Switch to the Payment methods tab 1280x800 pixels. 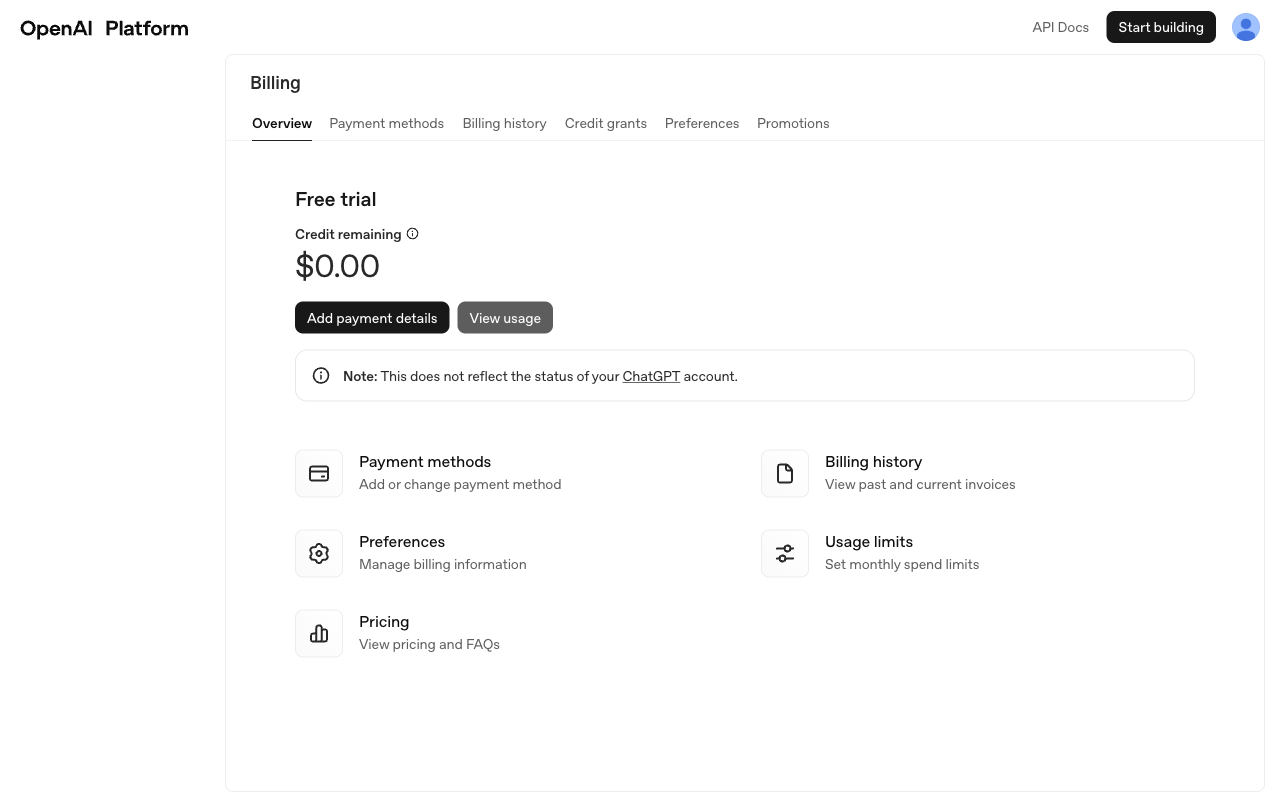(386, 123)
